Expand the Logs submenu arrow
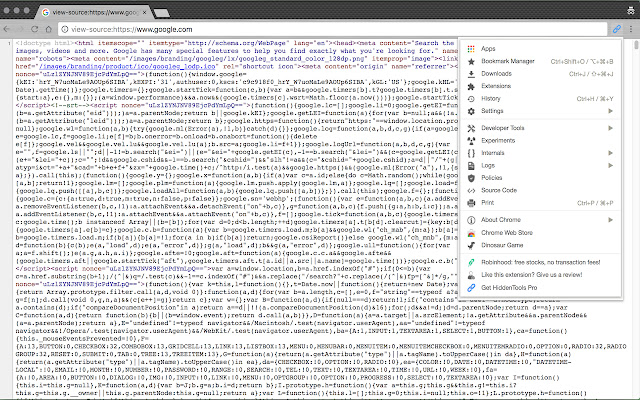Image resolution: width=640 pixels, height=400 pixels. point(610,166)
